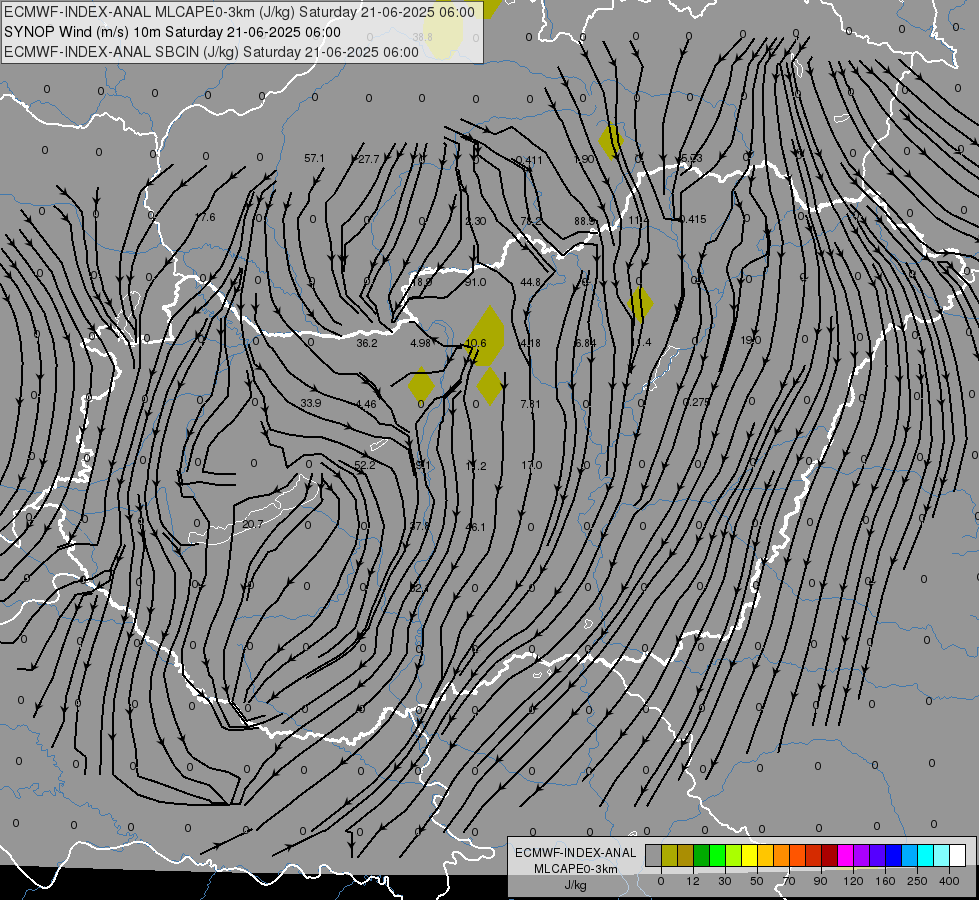This screenshot has width=979, height=900.
Task: Click the legend scale label 50
Action: [x=757, y=881]
